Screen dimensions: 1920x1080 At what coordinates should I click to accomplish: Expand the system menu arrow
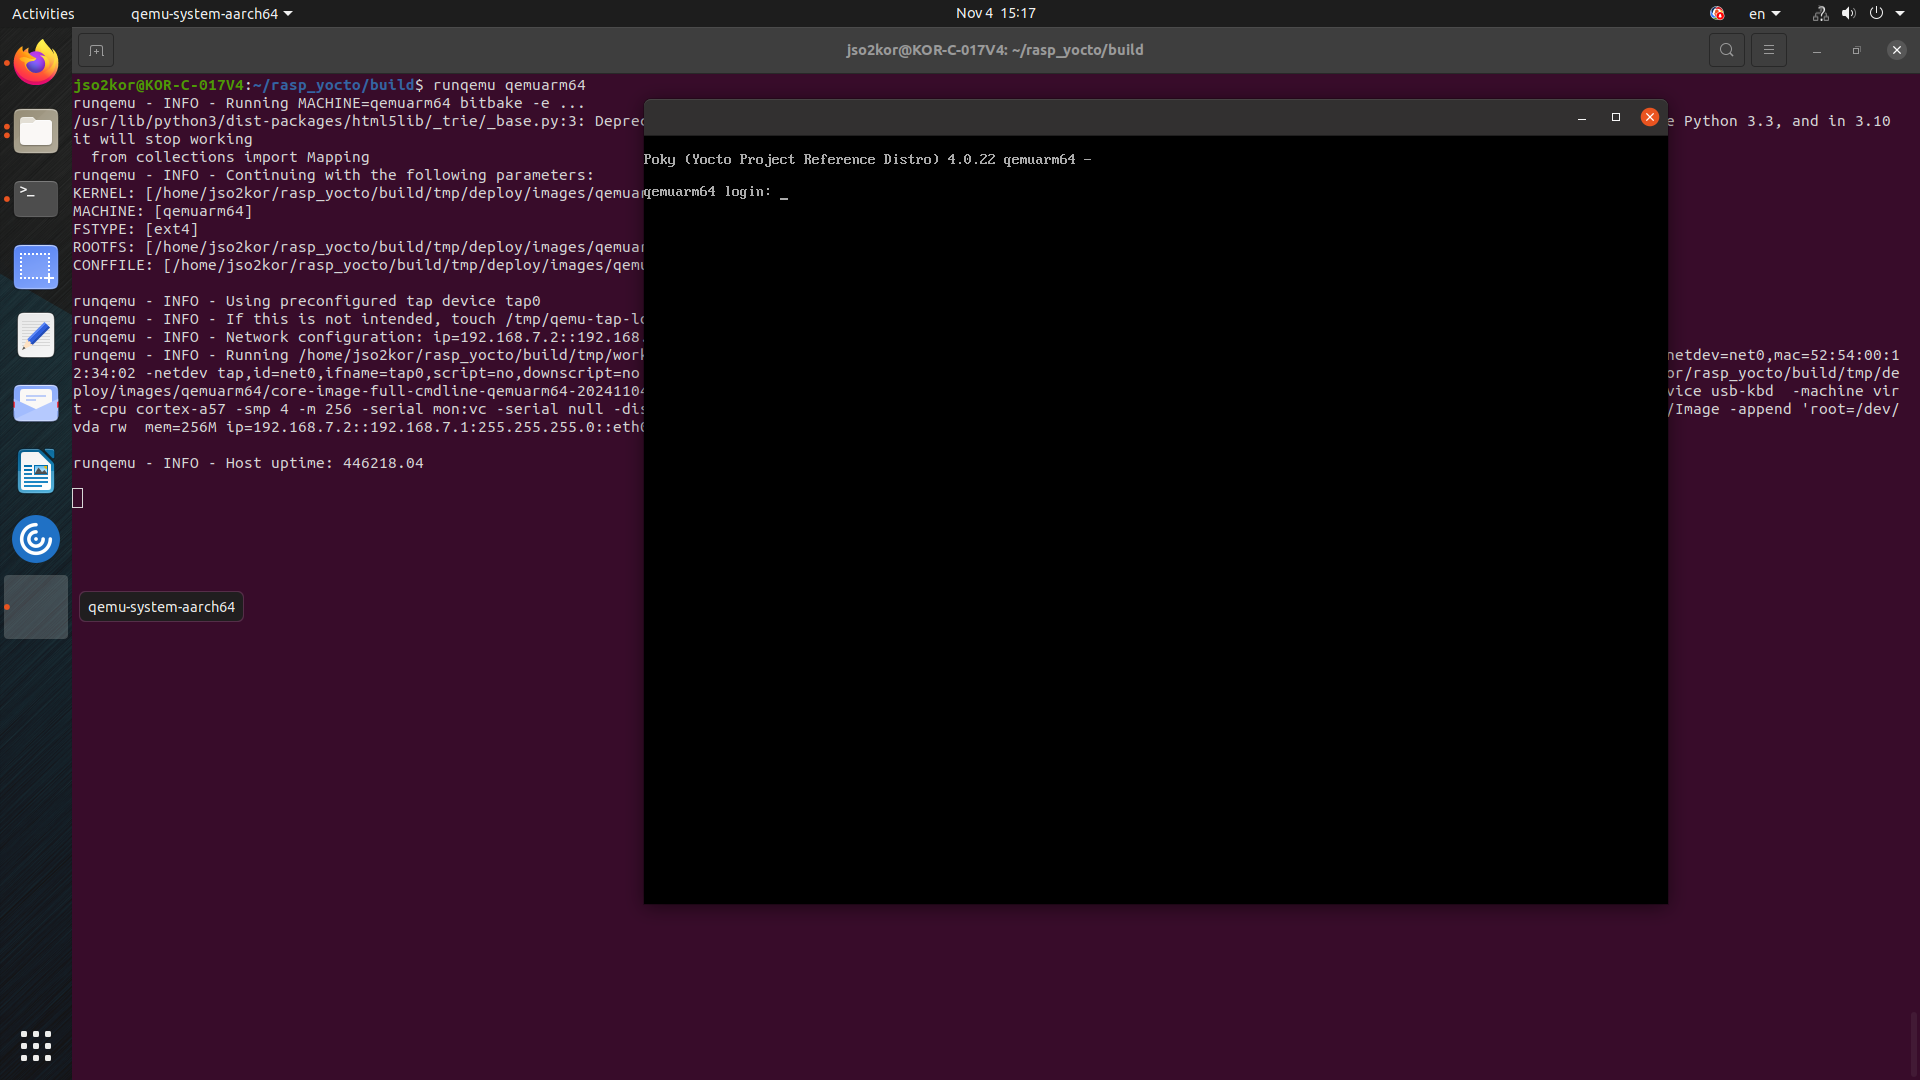point(1900,13)
